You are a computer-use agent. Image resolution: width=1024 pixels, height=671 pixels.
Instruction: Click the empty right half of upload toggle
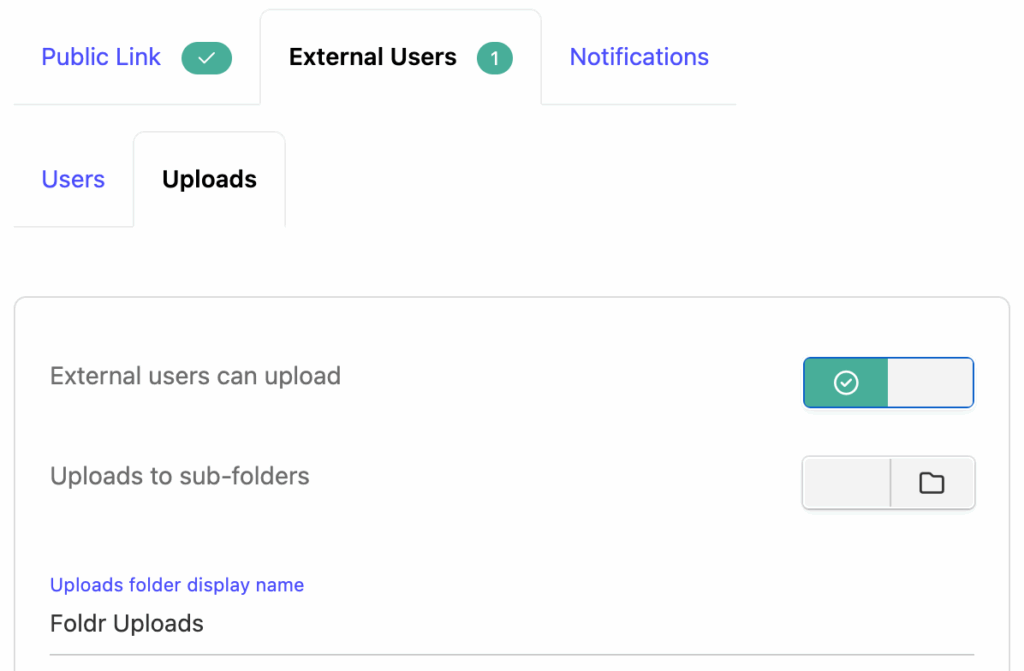point(930,383)
